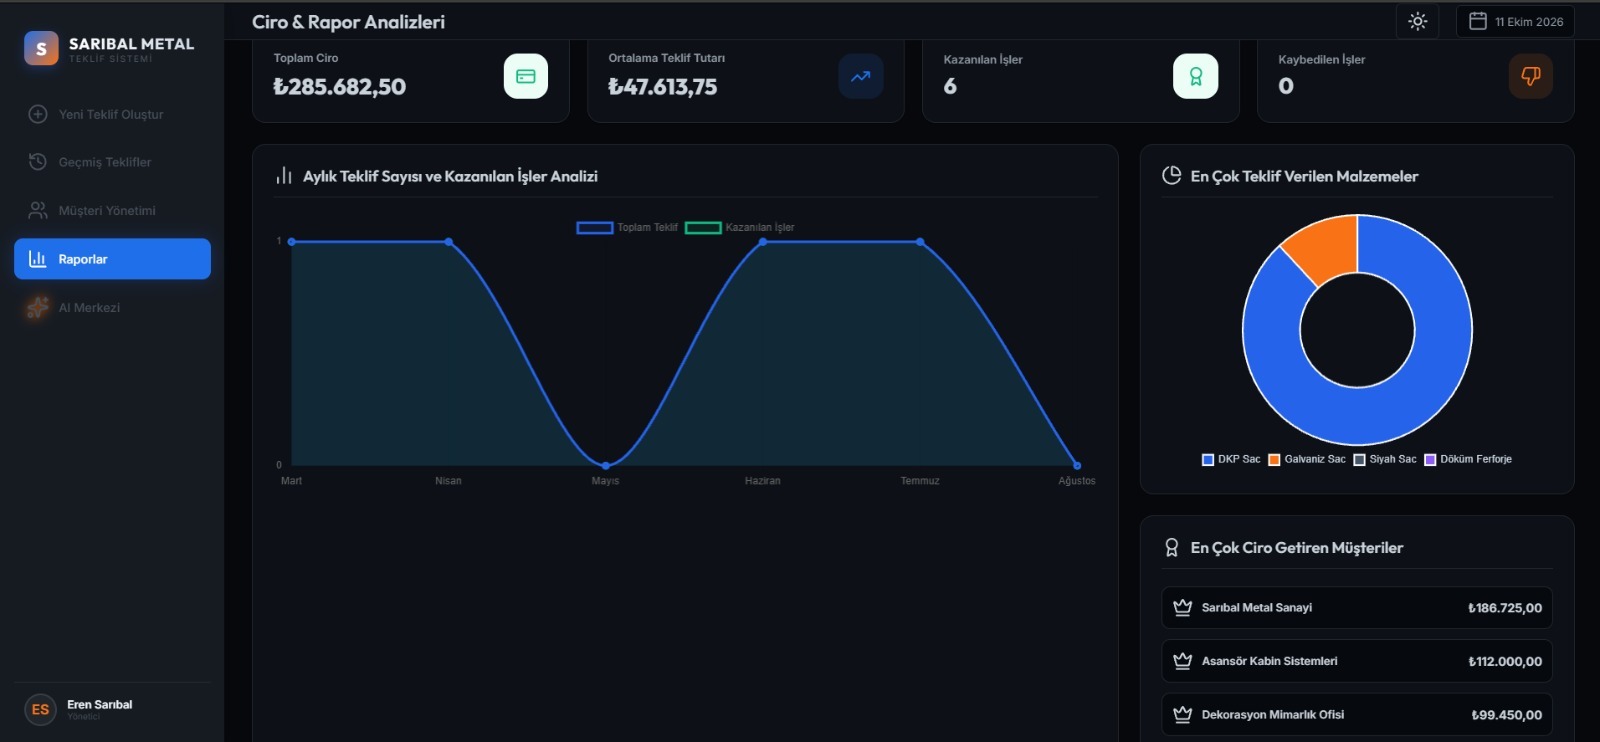Click the ₺112.000,00 amount for Asansör Kabin
Image resolution: width=1600 pixels, height=742 pixels.
coord(1505,661)
